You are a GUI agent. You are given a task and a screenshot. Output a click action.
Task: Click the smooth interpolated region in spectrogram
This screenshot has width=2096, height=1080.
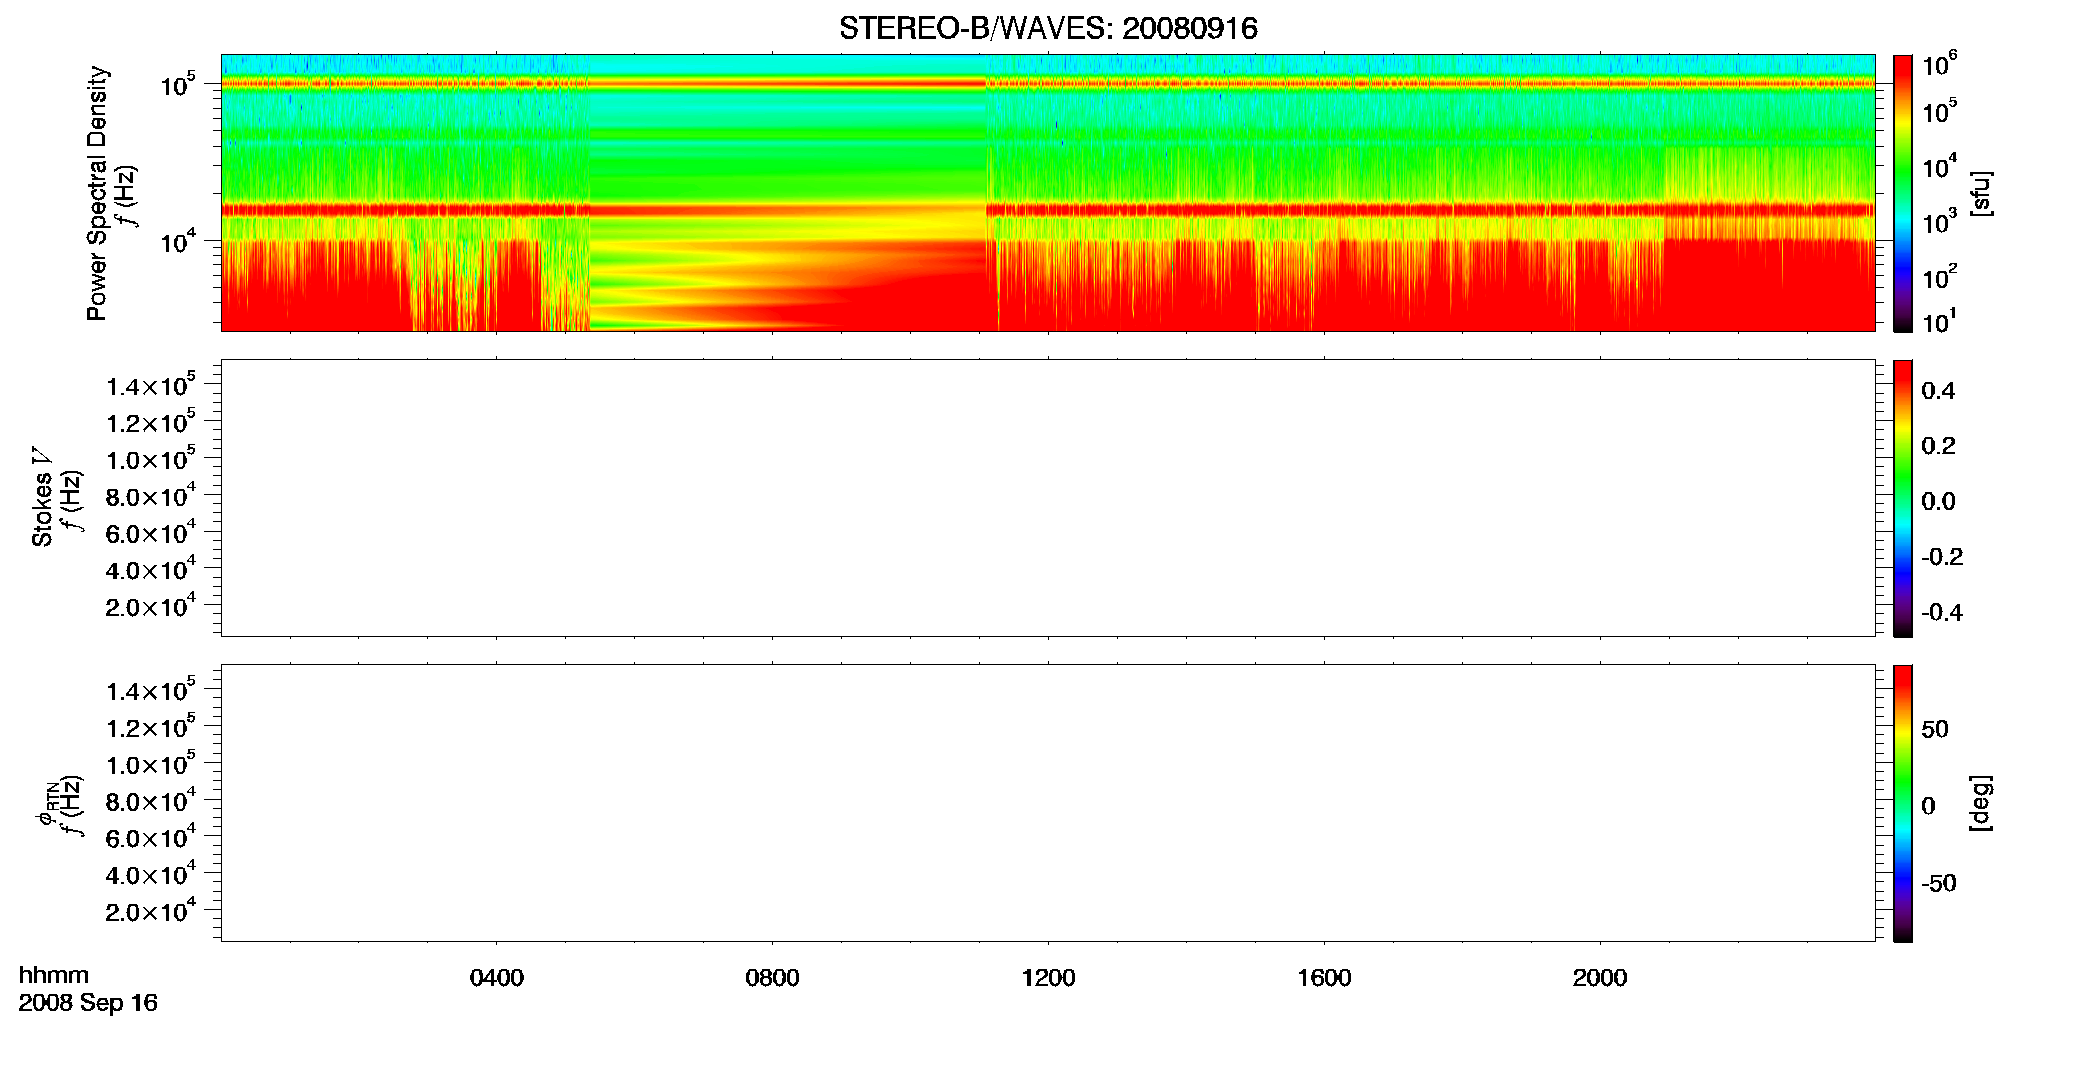pos(788,193)
